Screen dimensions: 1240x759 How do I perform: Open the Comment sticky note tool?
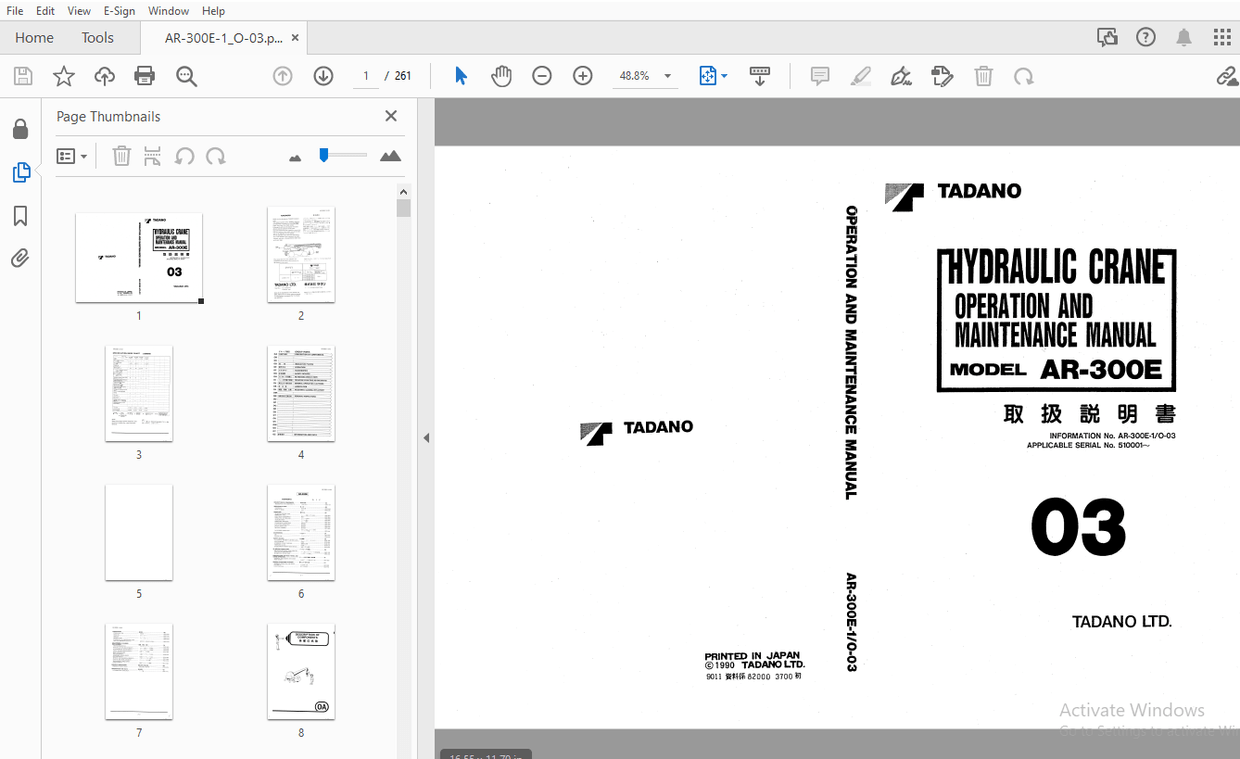tap(819, 75)
